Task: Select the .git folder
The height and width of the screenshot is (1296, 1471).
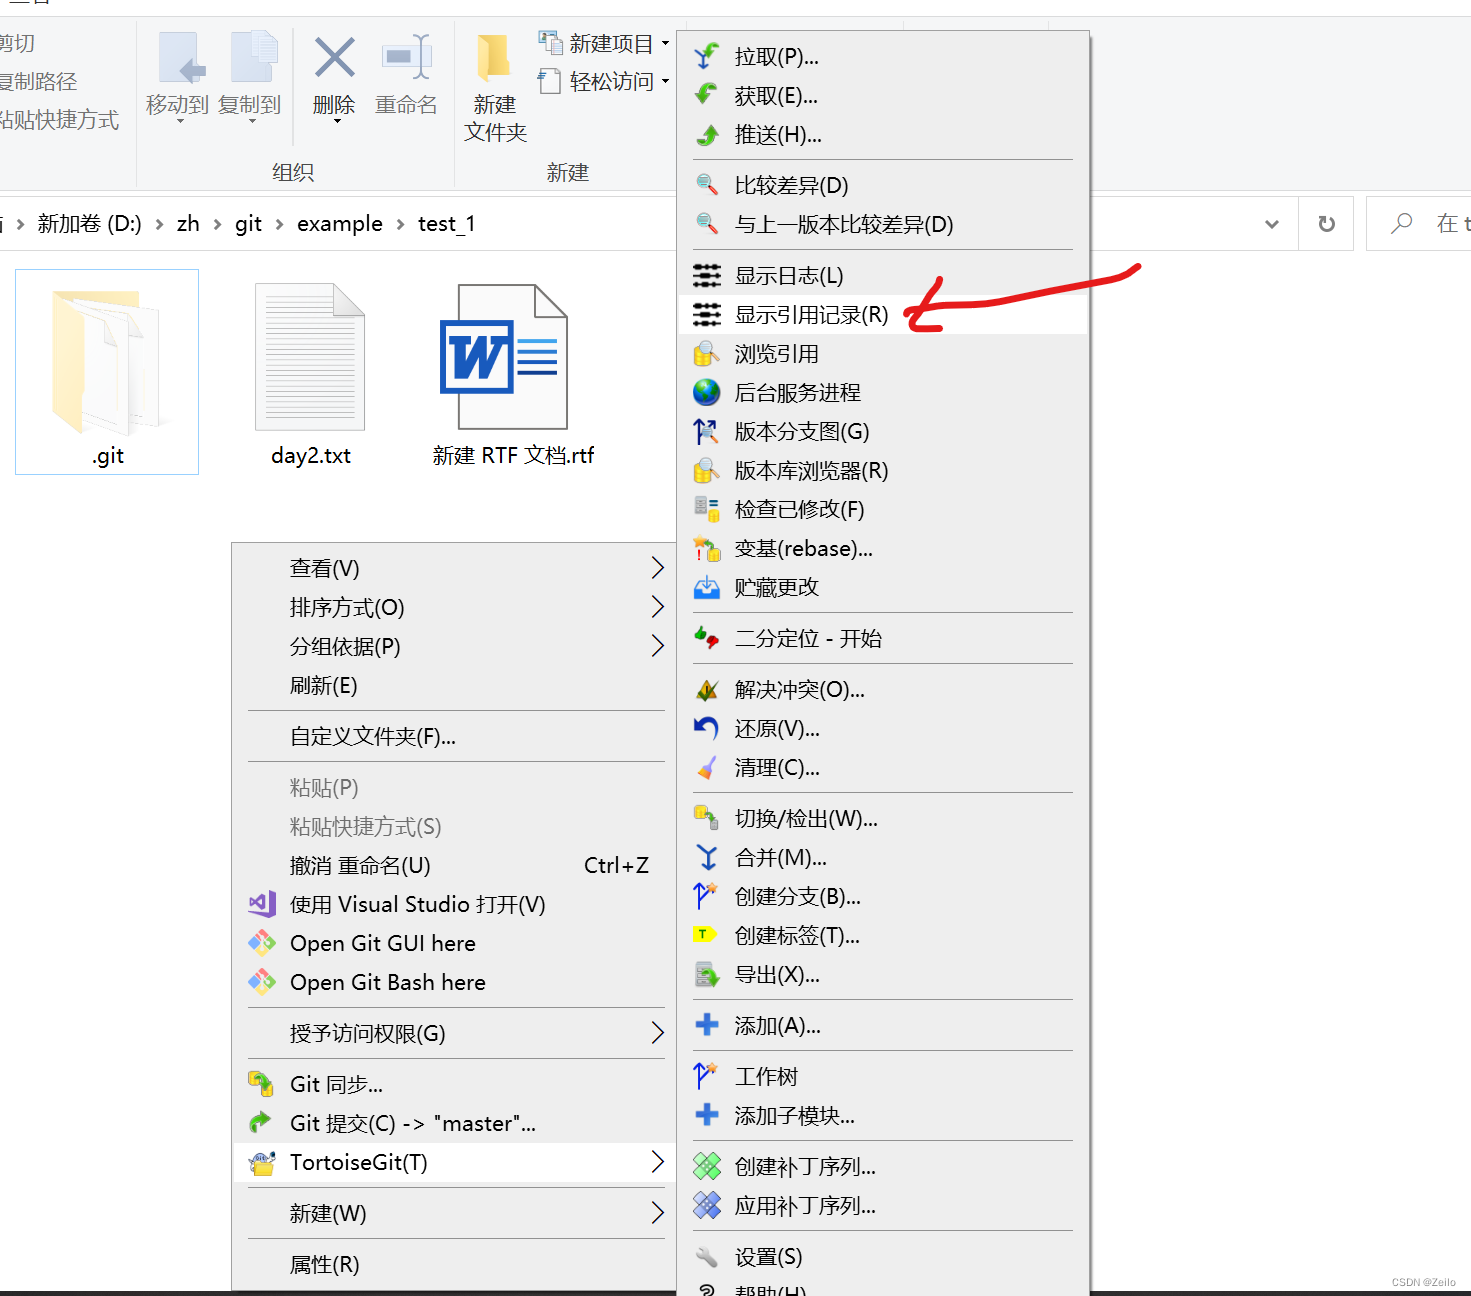Action: 107,372
